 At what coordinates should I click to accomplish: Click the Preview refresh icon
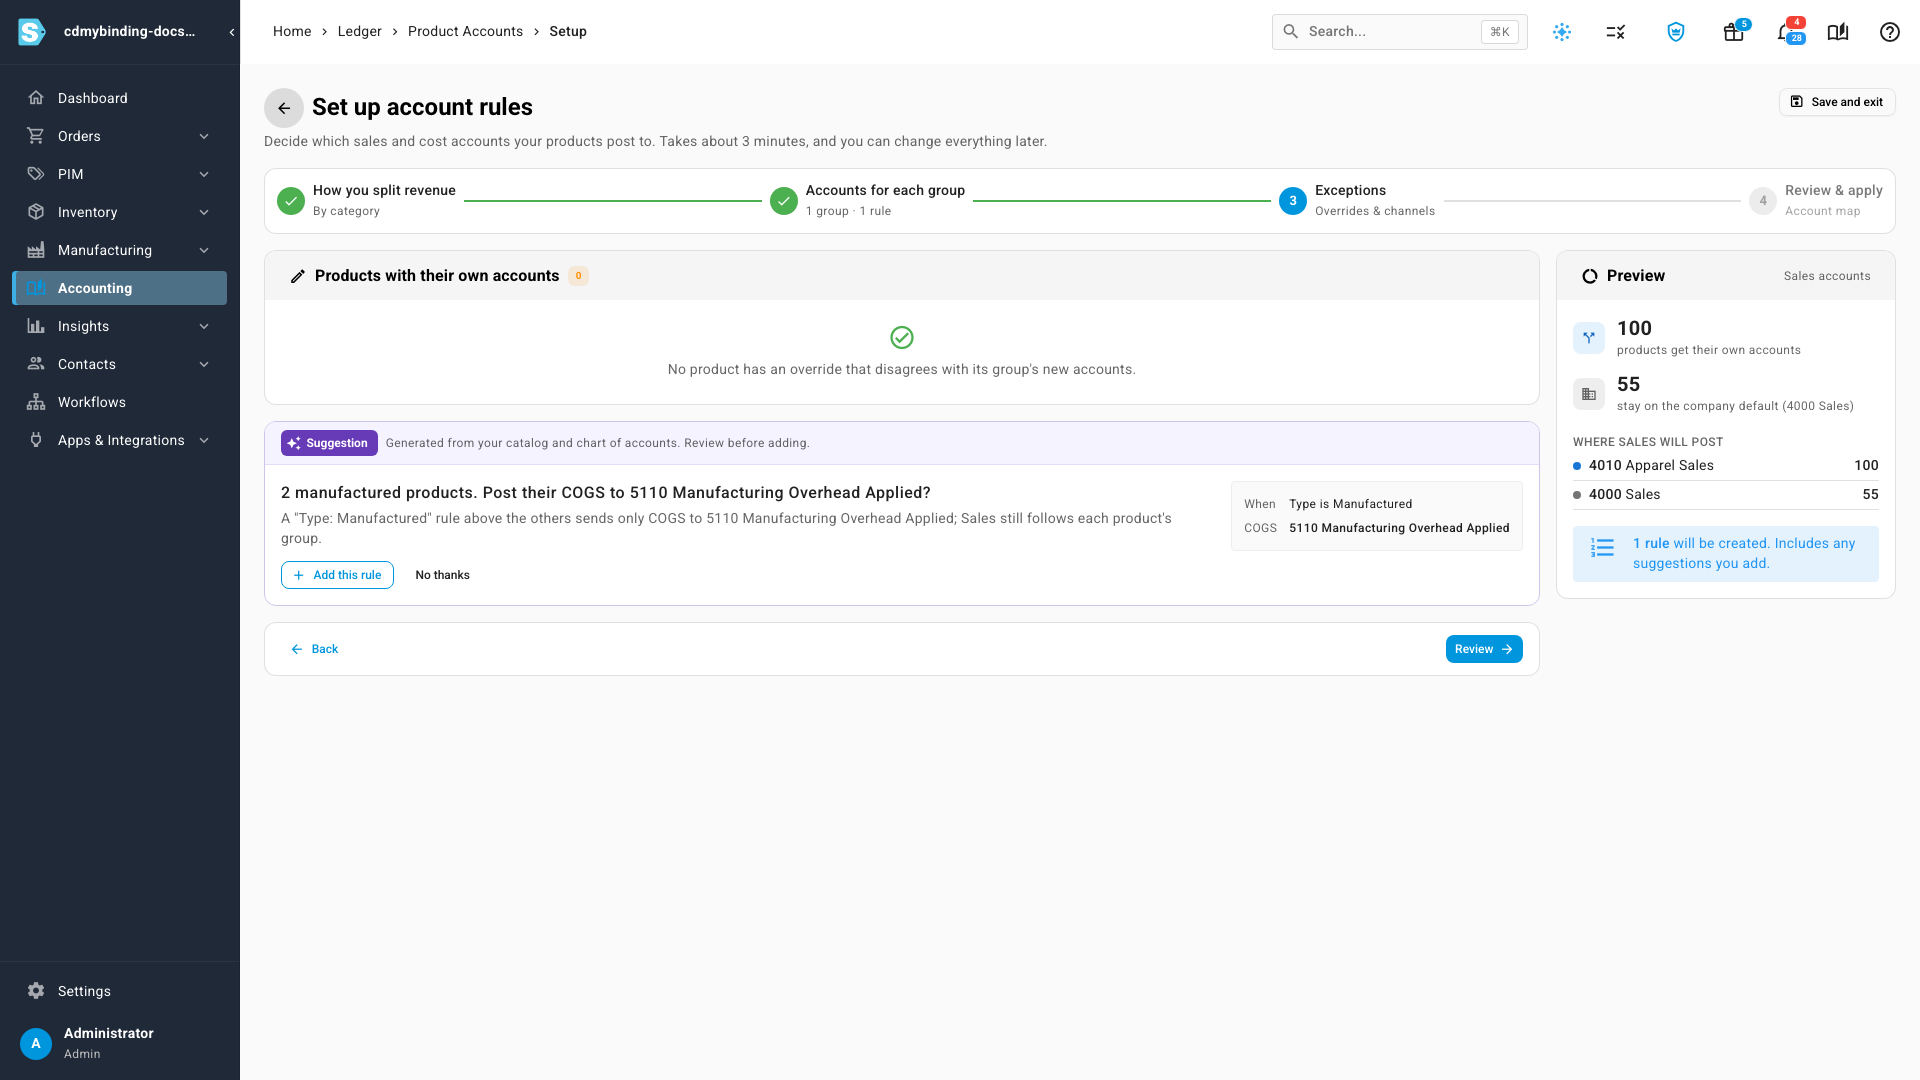[x=1590, y=276]
